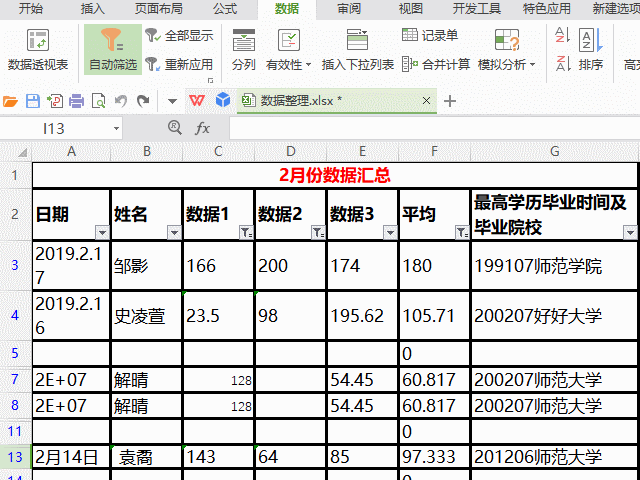Close the 数据整理.xlsx tab
Screen dimensions: 640x480
426,100
